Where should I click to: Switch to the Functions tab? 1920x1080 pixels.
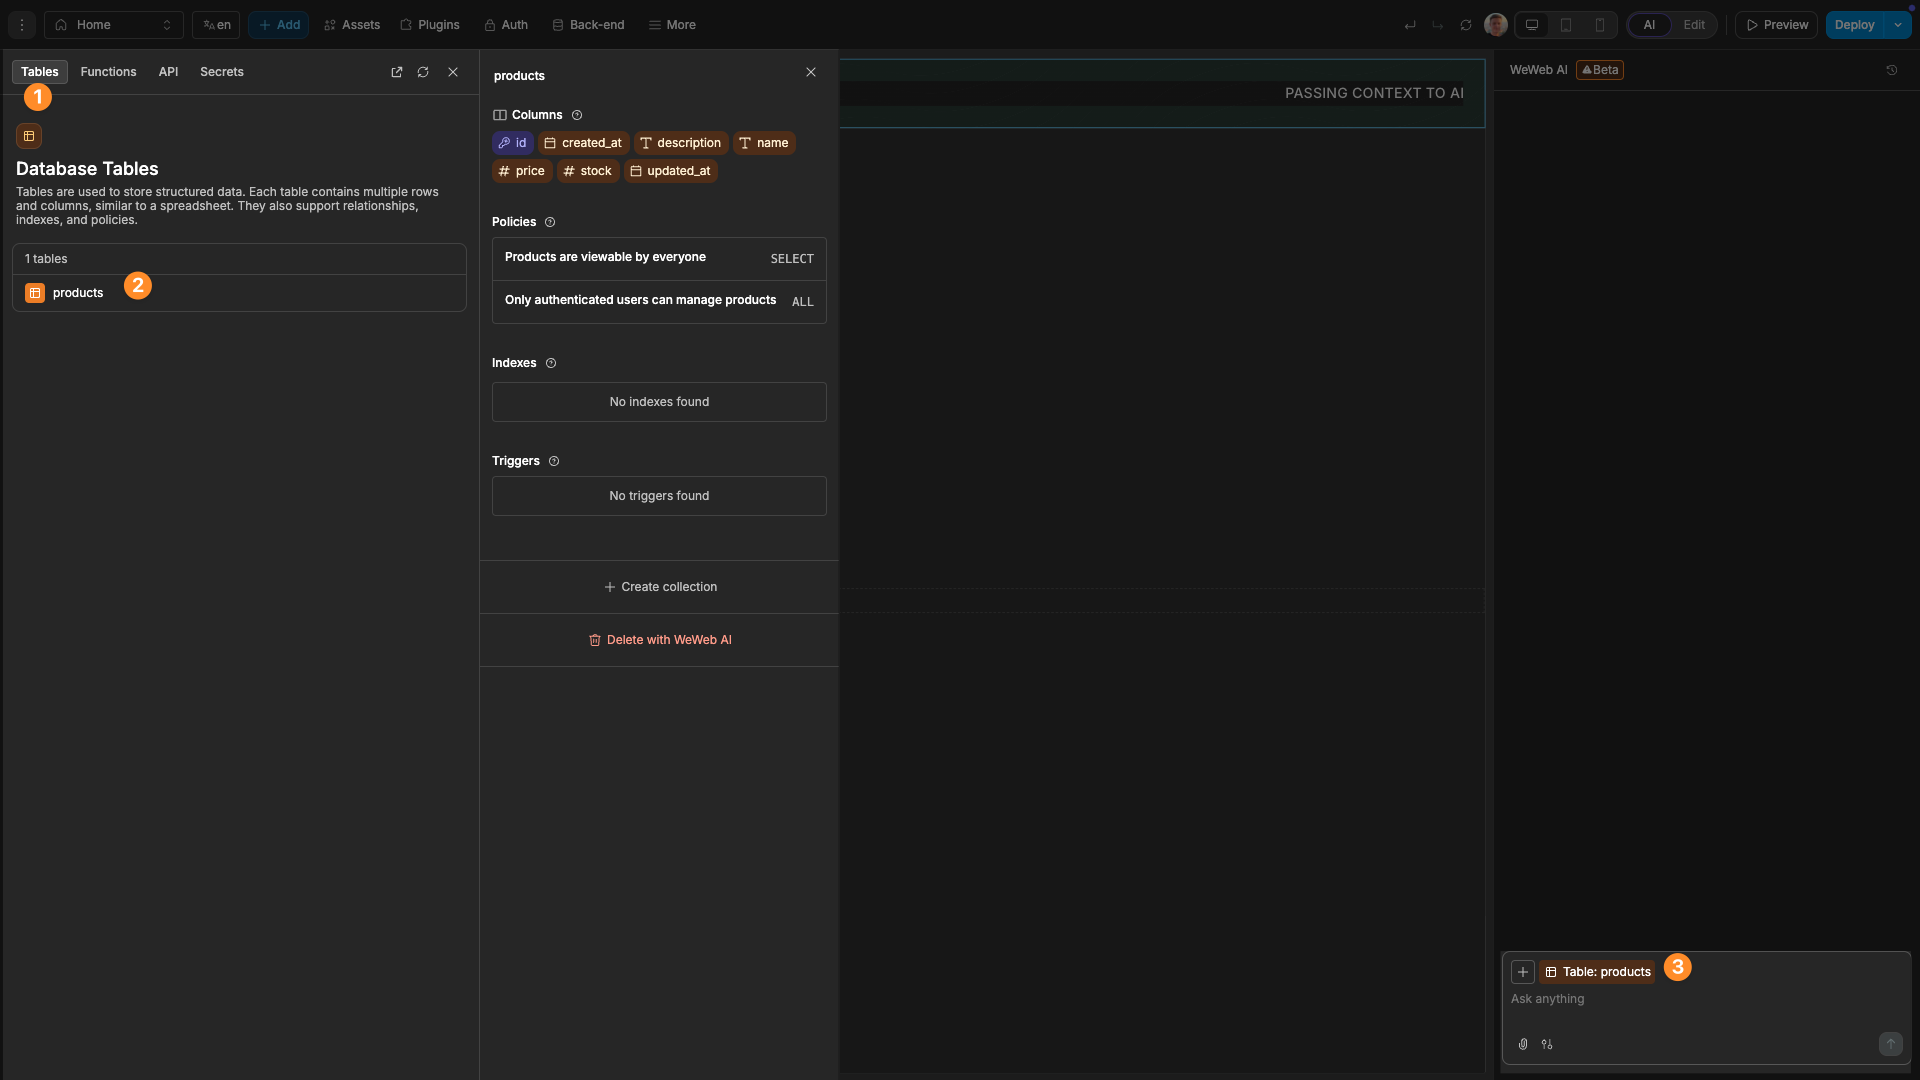[x=108, y=72]
